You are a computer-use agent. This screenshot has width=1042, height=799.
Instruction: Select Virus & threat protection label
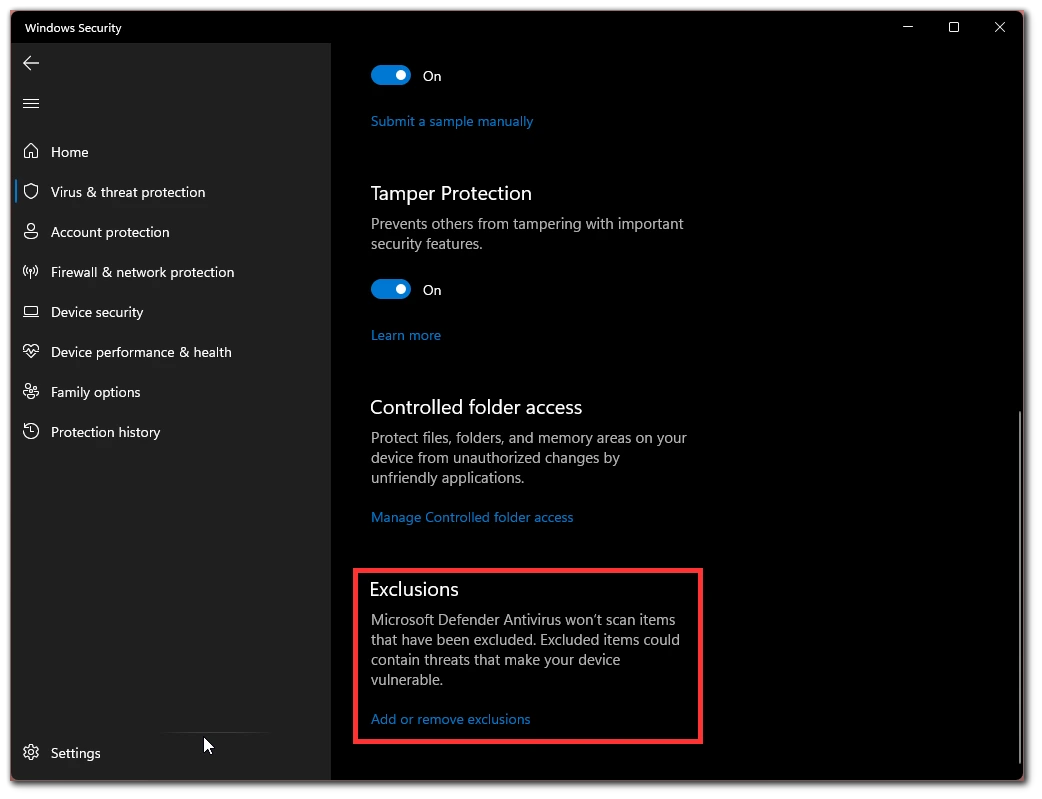(128, 192)
